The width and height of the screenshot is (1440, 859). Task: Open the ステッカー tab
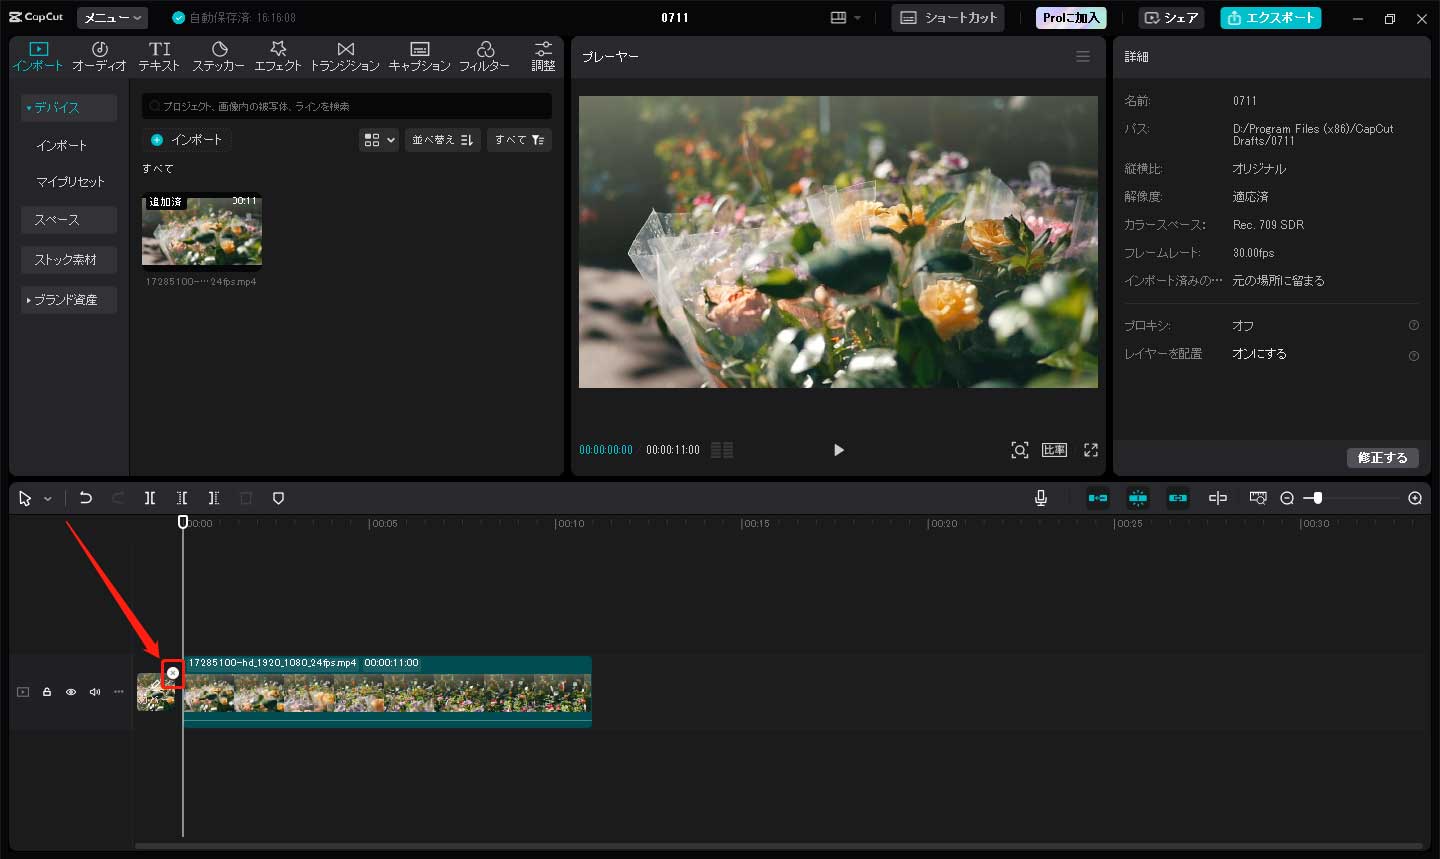[x=218, y=56]
